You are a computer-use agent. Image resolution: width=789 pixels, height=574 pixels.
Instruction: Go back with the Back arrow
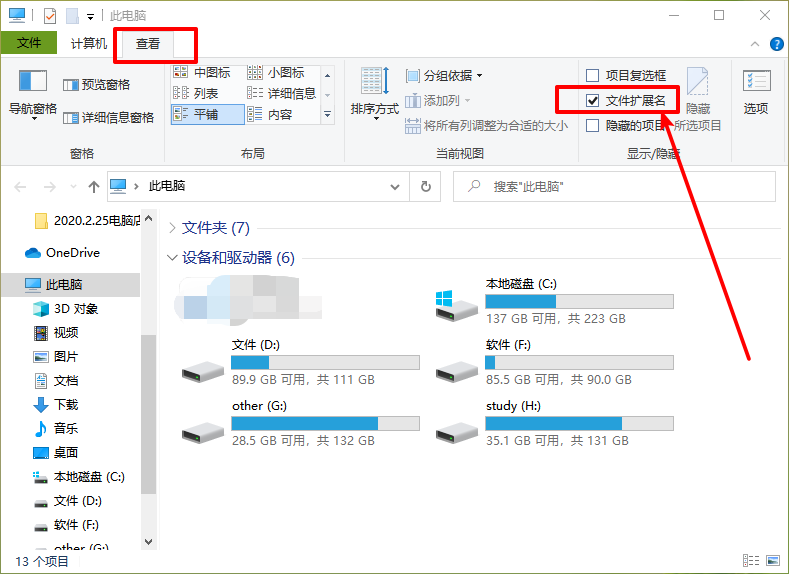pyautogui.click(x=20, y=187)
